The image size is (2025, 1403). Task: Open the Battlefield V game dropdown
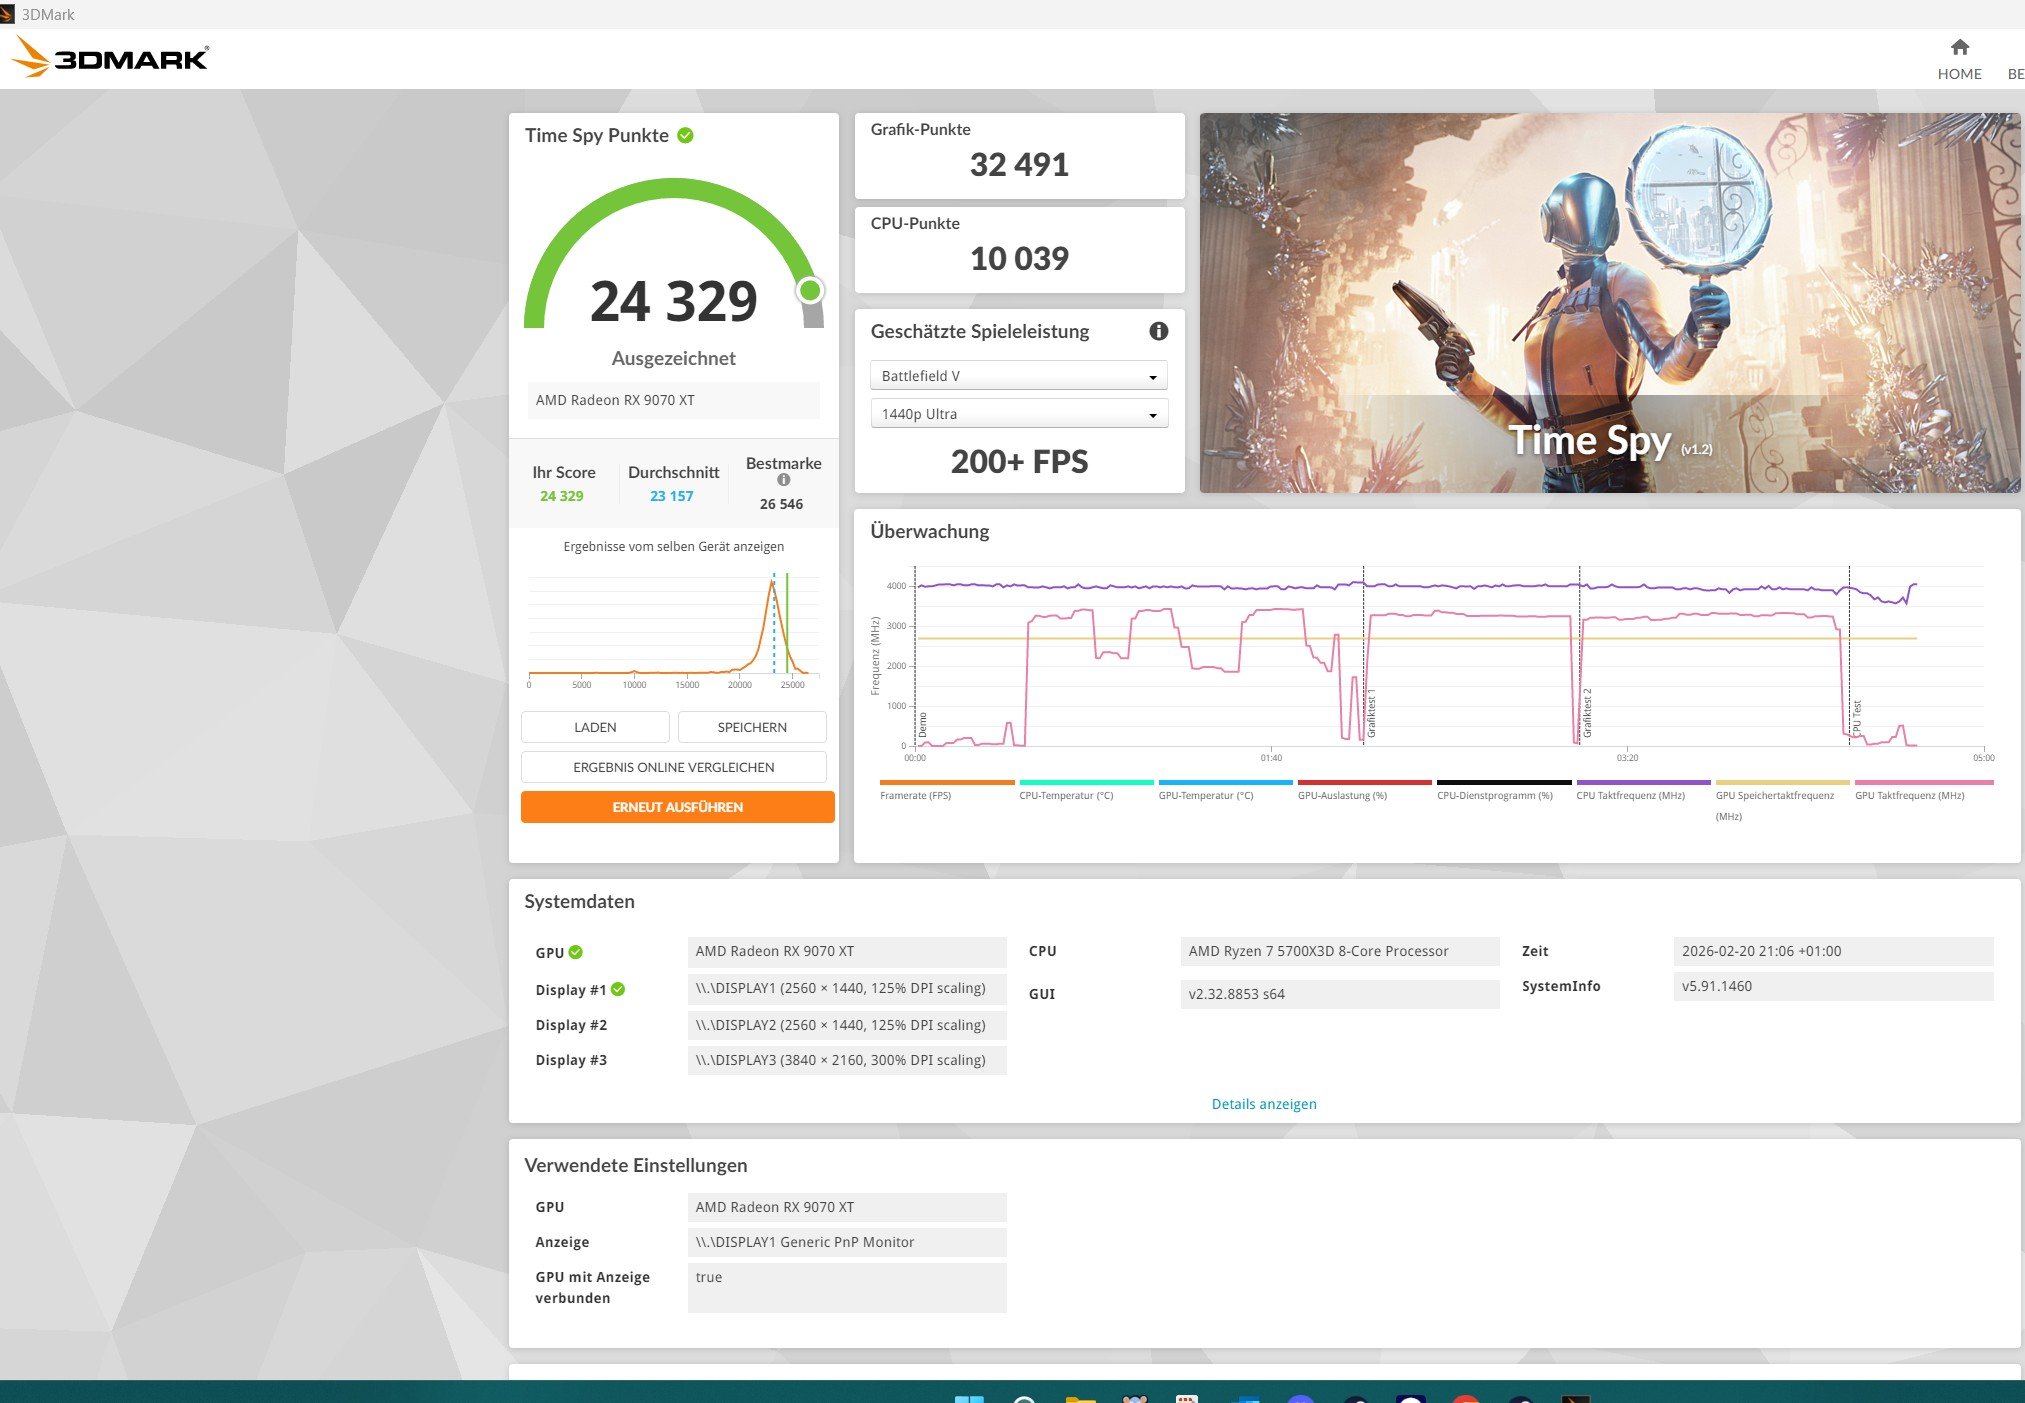[x=1018, y=376]
